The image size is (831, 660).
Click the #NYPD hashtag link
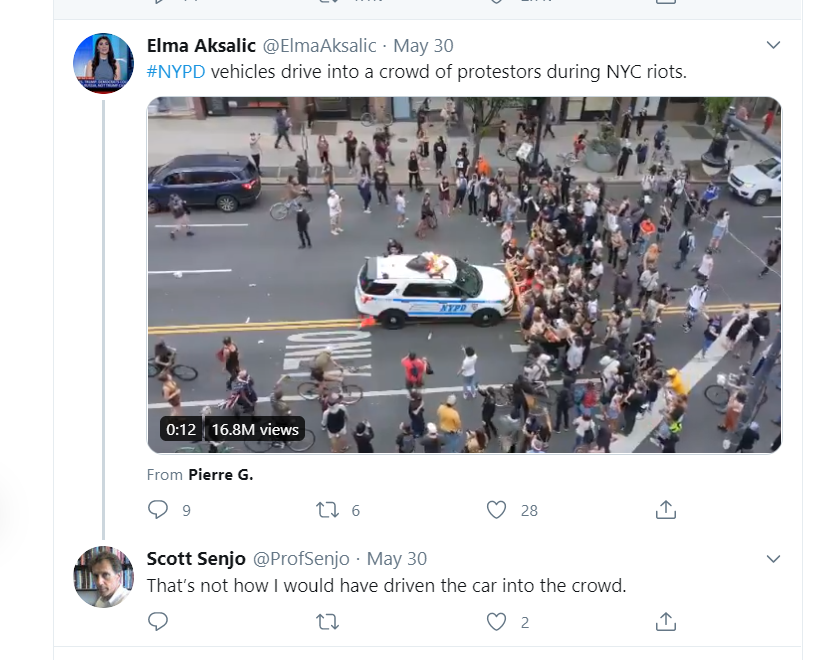175,72
